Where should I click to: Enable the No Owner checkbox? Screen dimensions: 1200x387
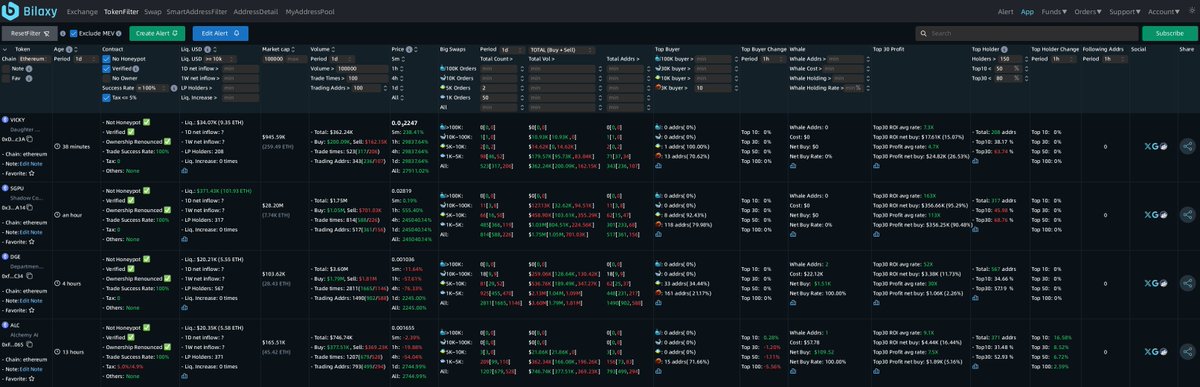click(x=107, y=79)
